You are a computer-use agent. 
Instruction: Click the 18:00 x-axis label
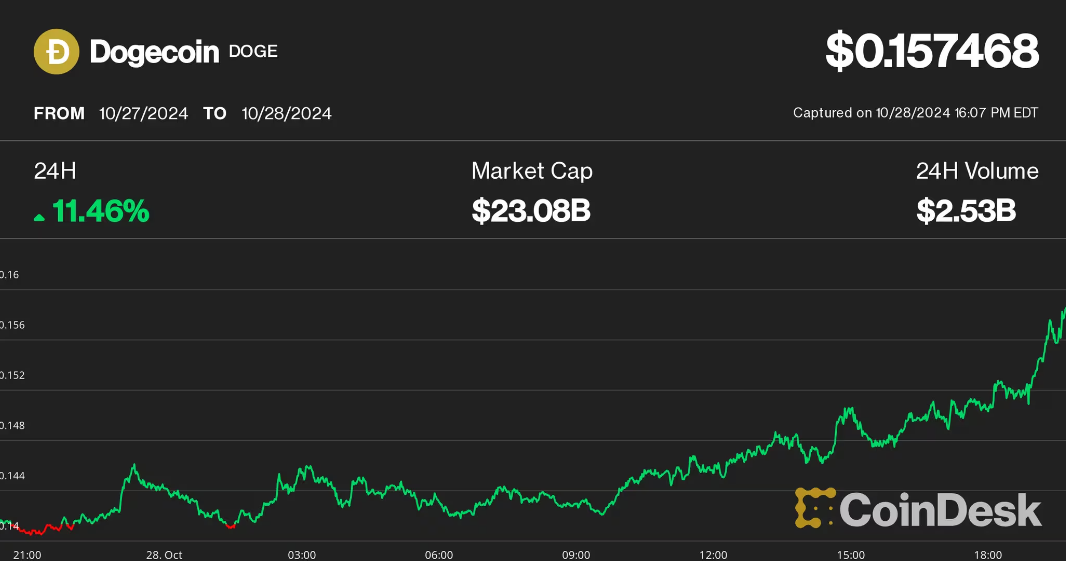tap(988, 555)
